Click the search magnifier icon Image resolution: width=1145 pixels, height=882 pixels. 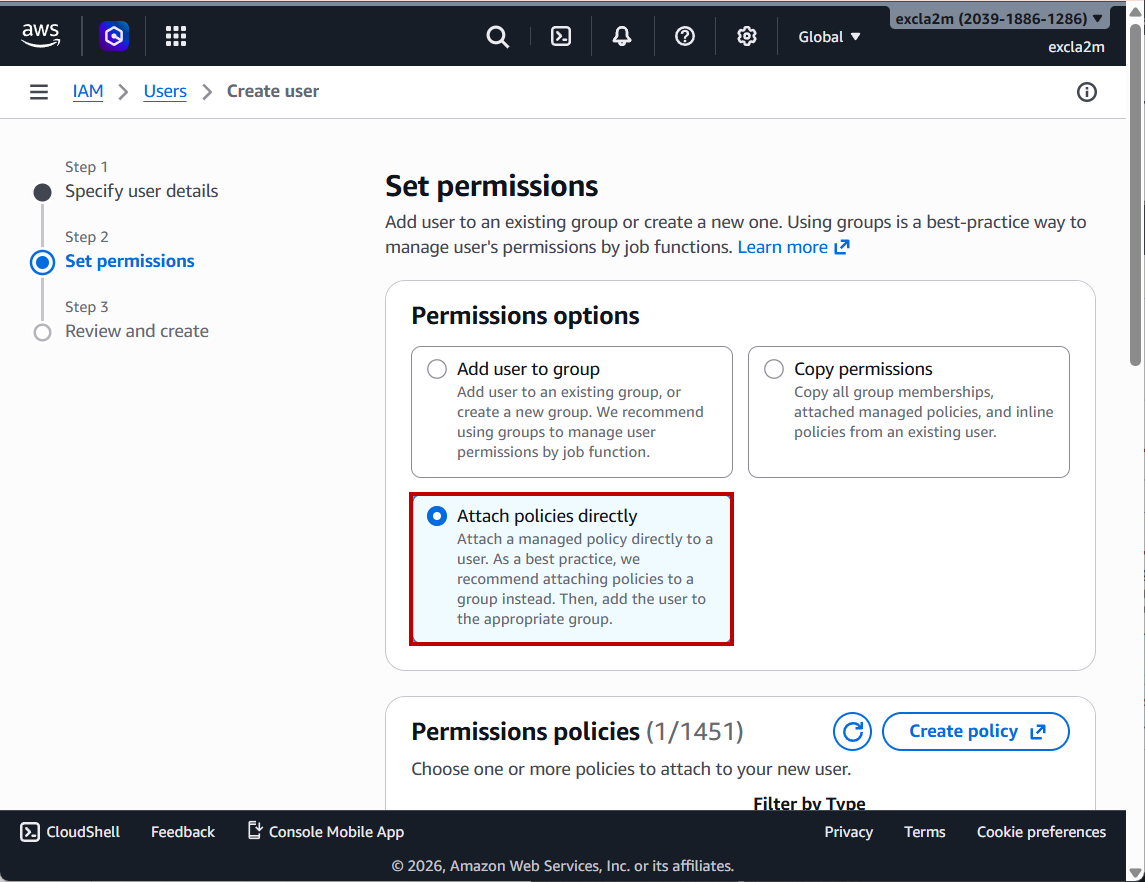pos(497,37)
